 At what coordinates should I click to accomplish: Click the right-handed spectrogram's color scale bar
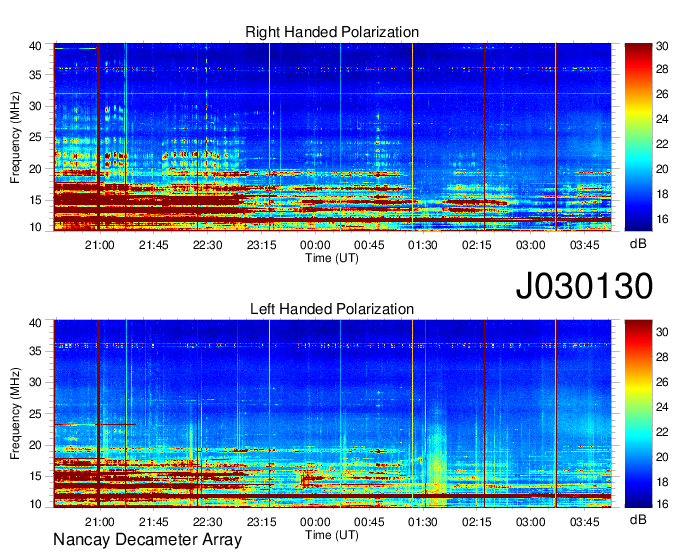[638, 137]
